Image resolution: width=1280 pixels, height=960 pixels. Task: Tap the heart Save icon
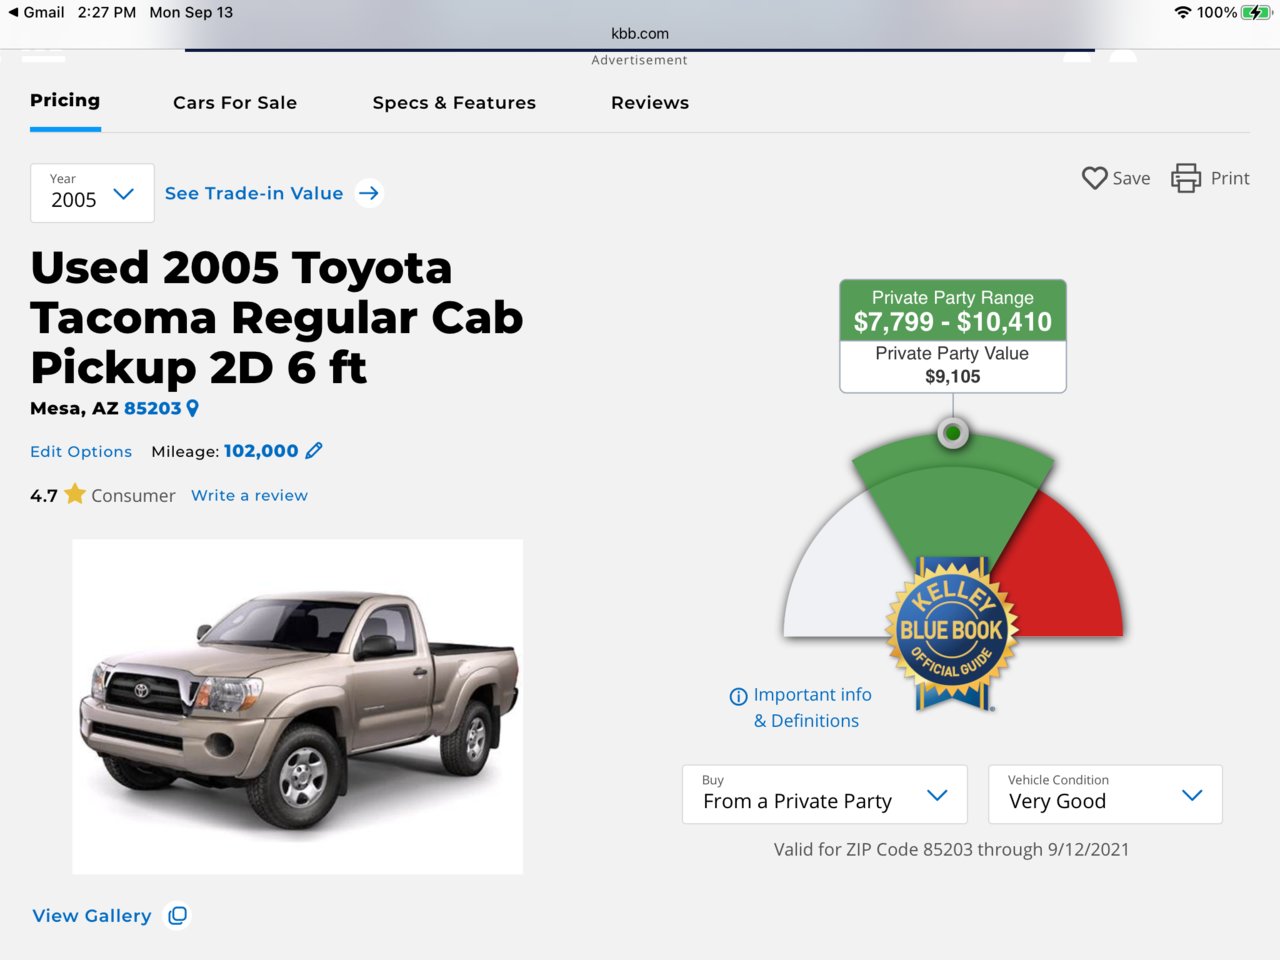click(1095, 178)
